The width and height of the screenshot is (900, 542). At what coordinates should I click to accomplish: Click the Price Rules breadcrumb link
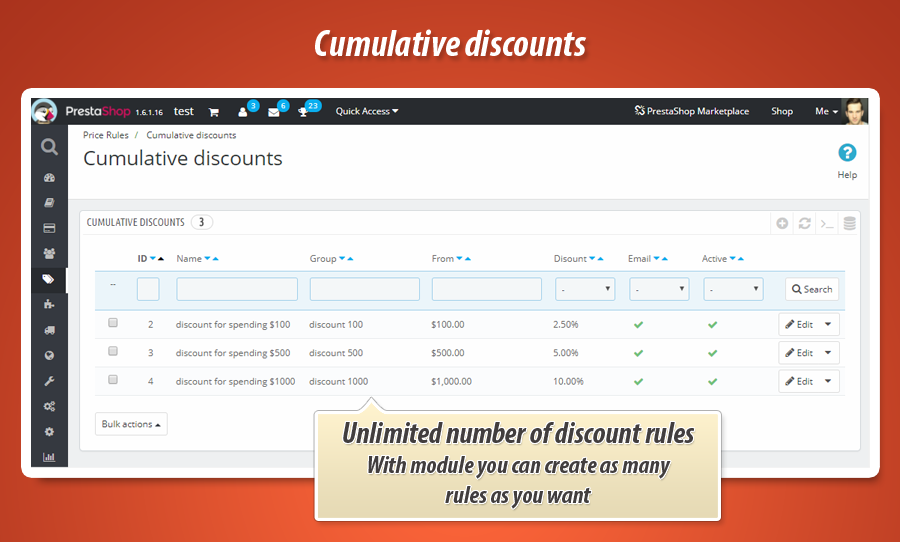(104, 135)
